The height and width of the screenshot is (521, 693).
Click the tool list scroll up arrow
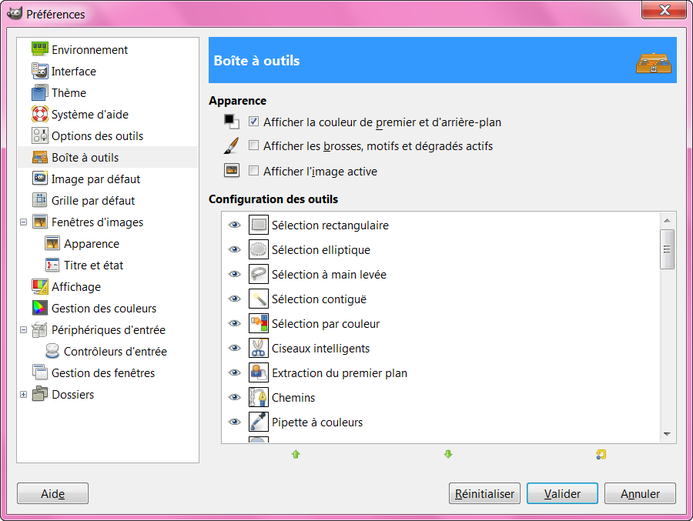[667, 220]
